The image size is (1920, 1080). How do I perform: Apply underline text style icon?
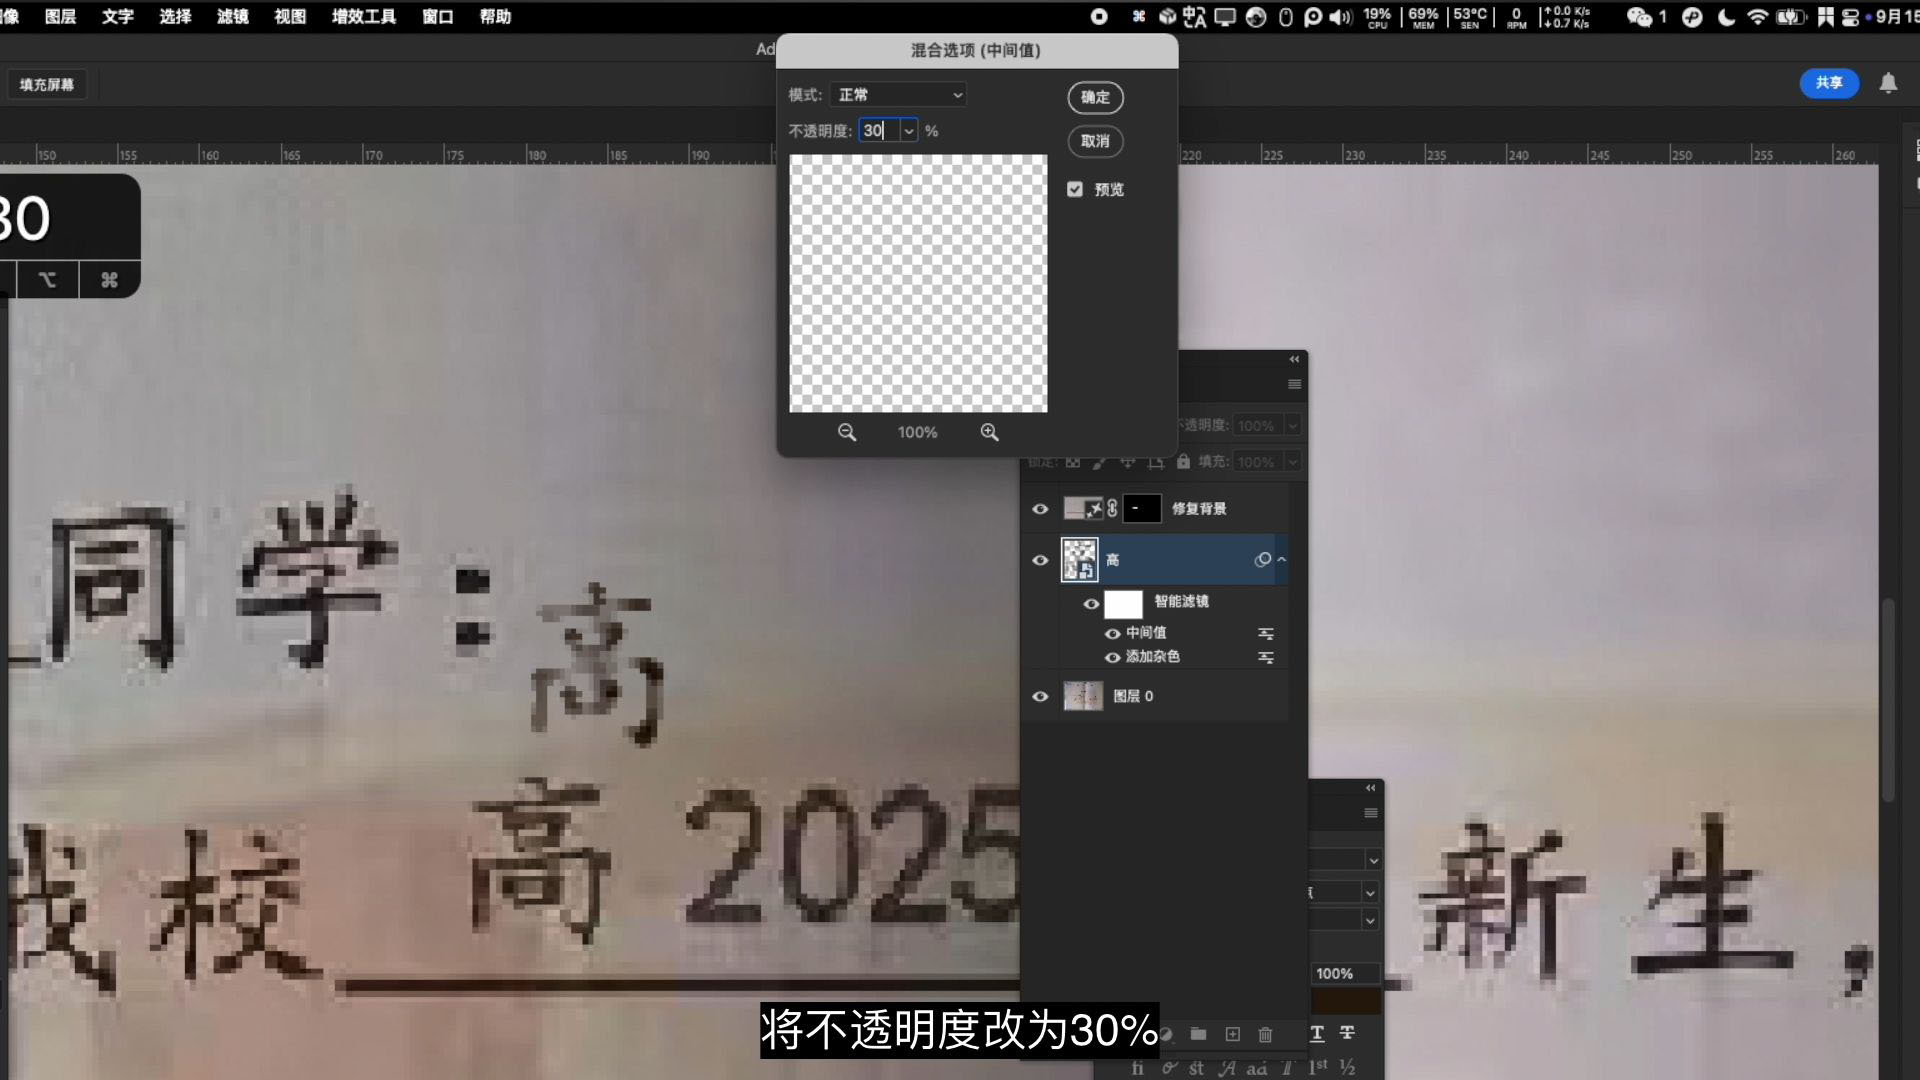pos(1317,1033)
